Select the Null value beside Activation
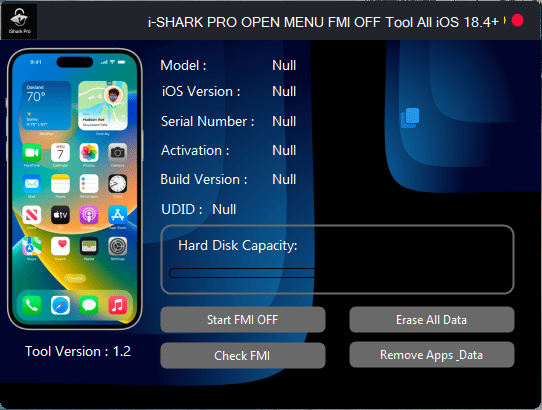 coord(284,150)
